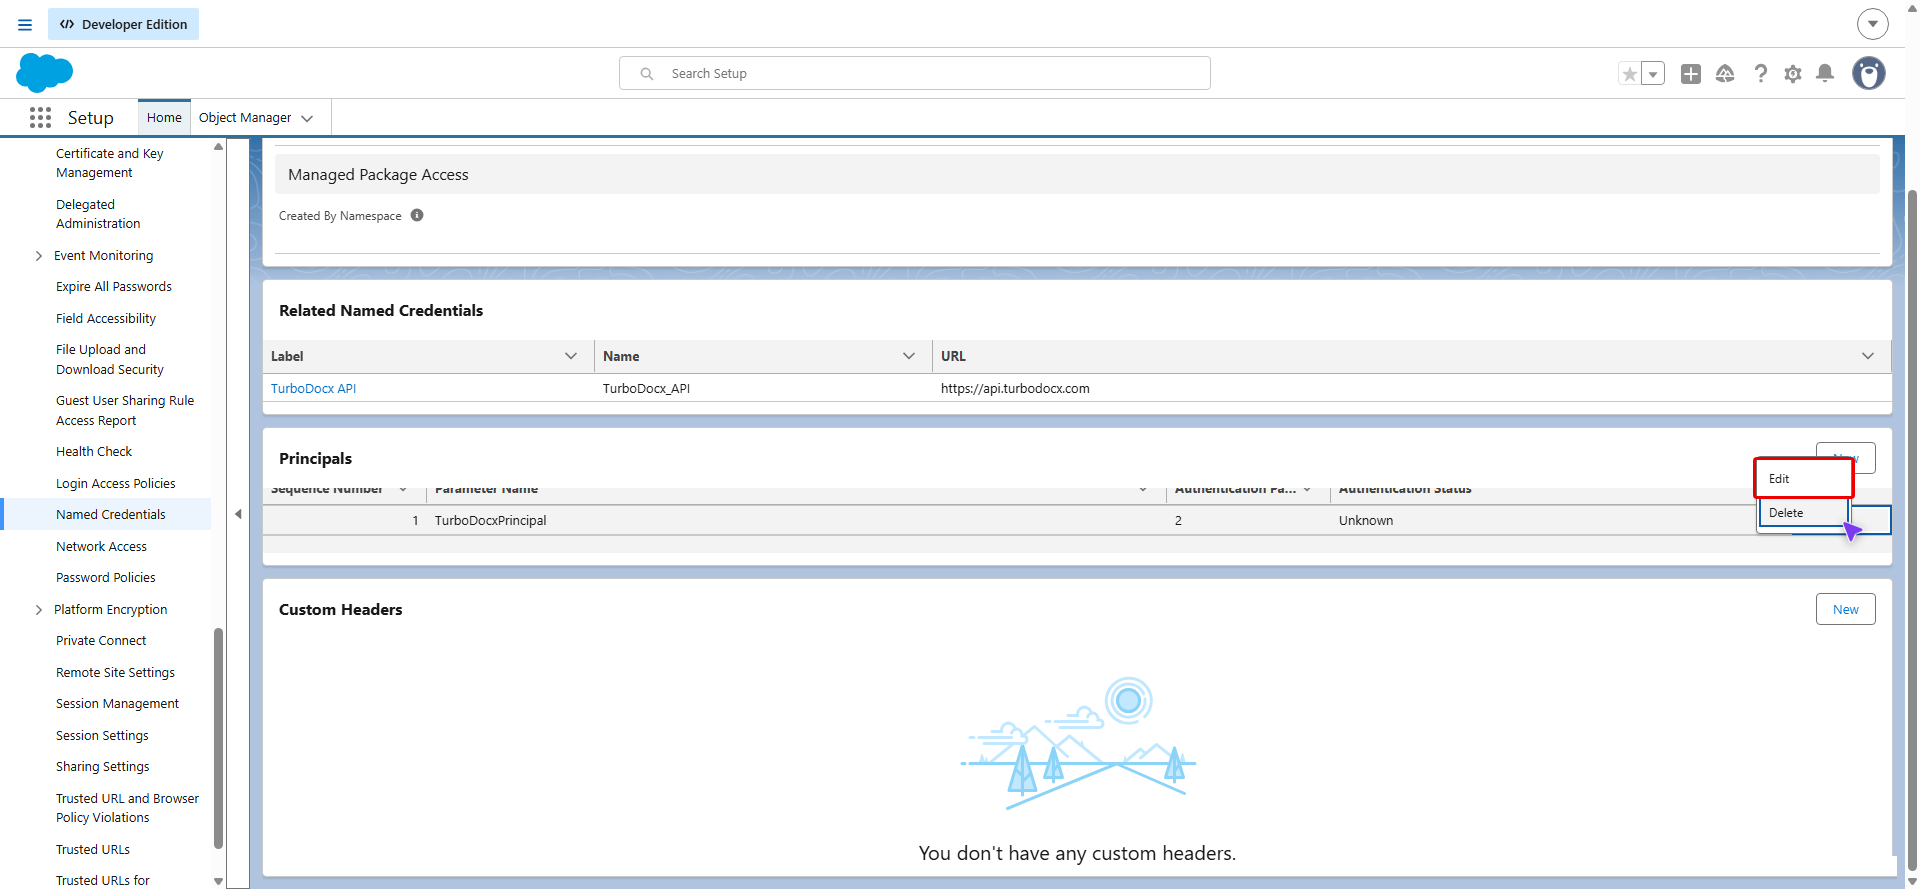Image resolution: width=1920 pixels, height=889 pixels.
Task: Open Named Credentials in the sidebar
Action: click(111, 514)
